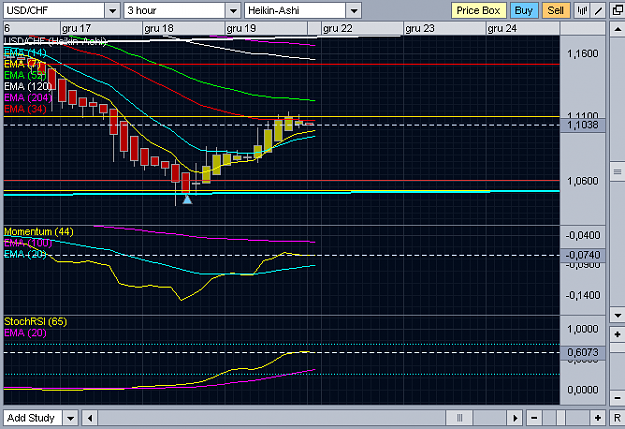Click the current price label 1,1038
Screen dimensions: 625x429
[583, 125]
